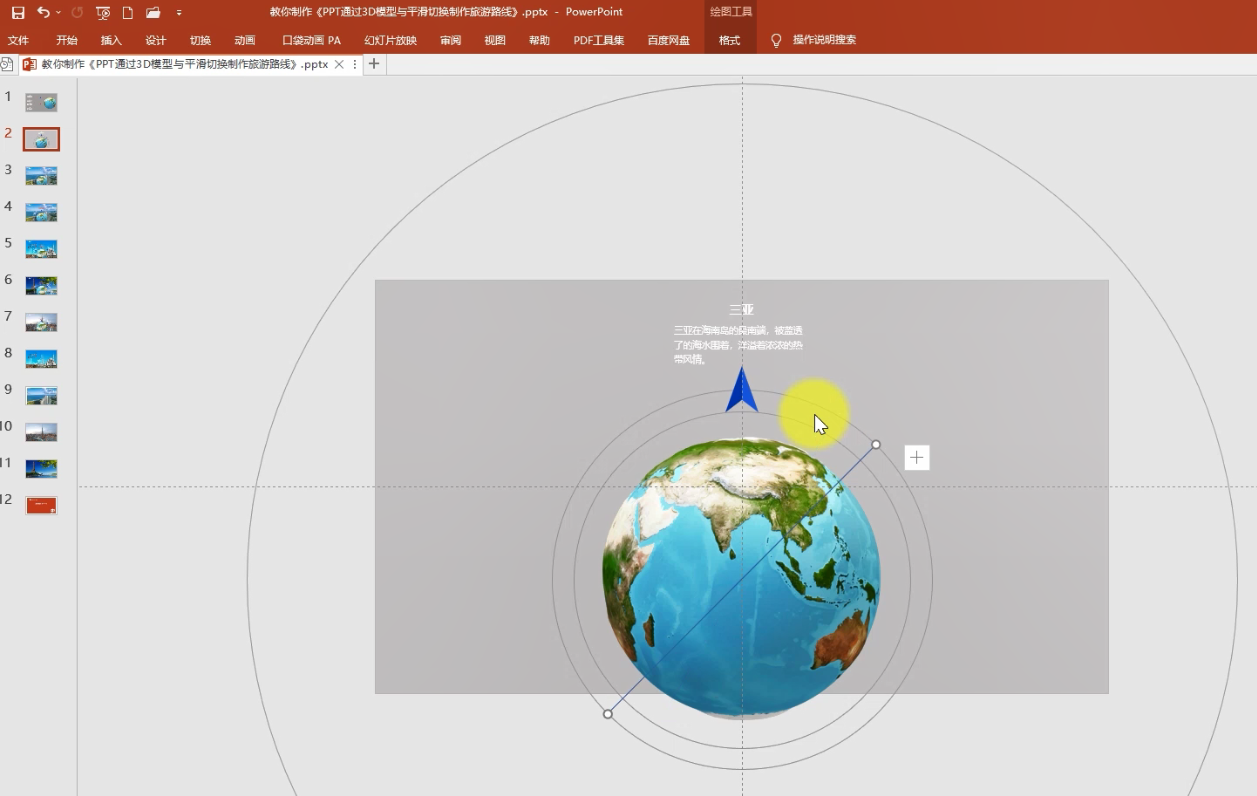Close the pptx document tab
Image resolution: width=1257 pixels, height=796 pixels.
click(339, 64)
